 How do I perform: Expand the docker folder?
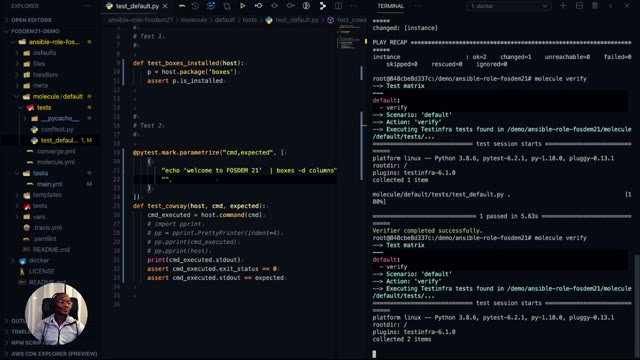pyautogui.click(x=49, y=260)
